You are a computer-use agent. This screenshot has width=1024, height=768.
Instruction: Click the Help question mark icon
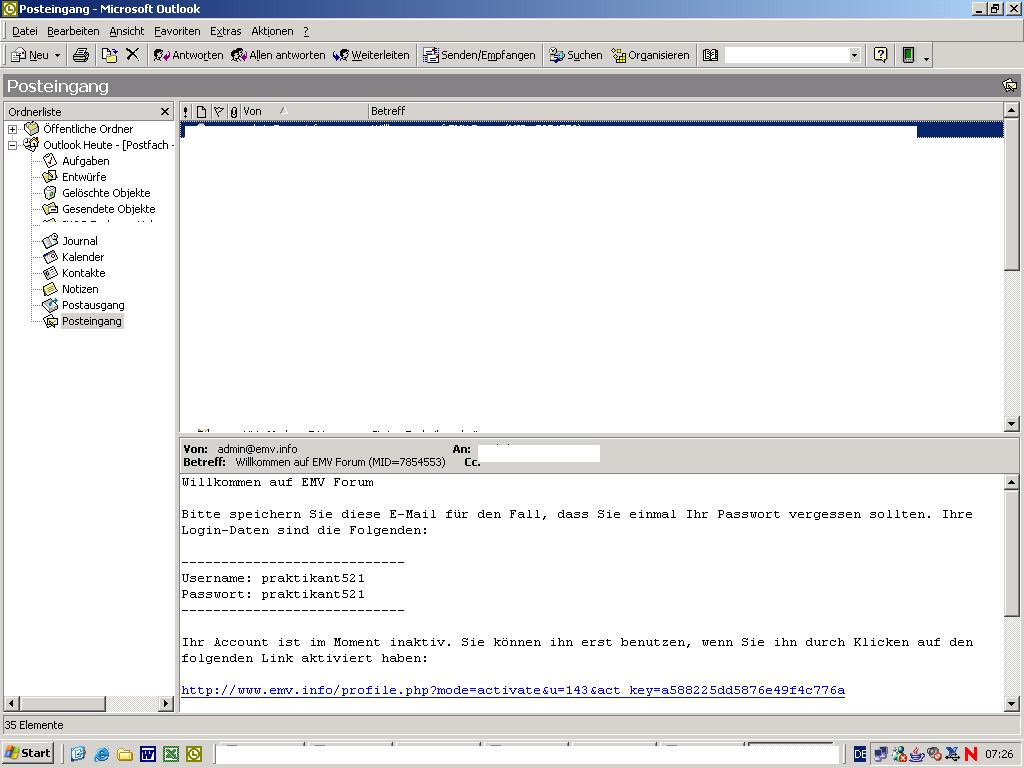click(880, 56)
